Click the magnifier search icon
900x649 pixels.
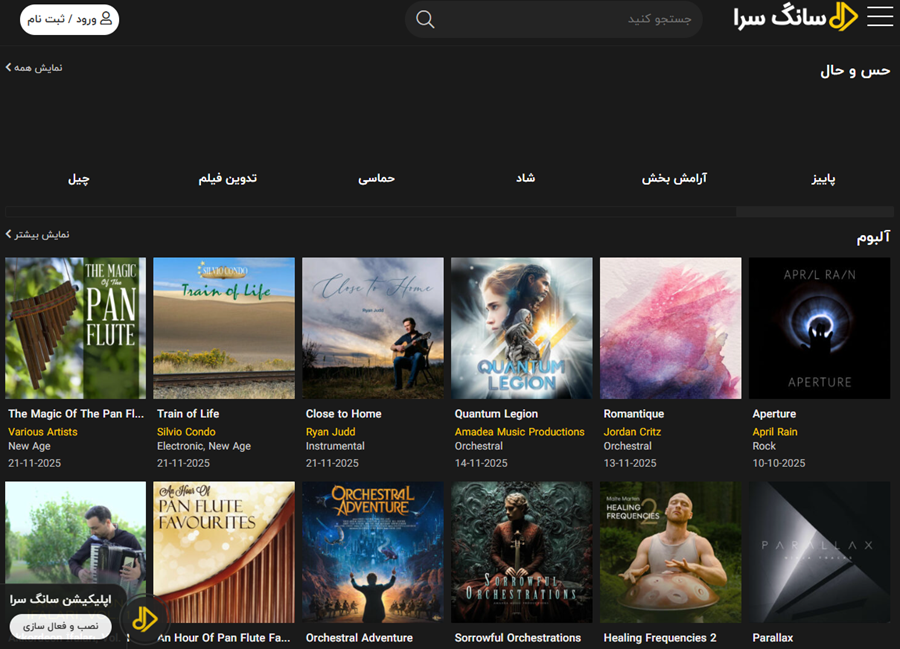pyautogui.click(x=425, y=20)
